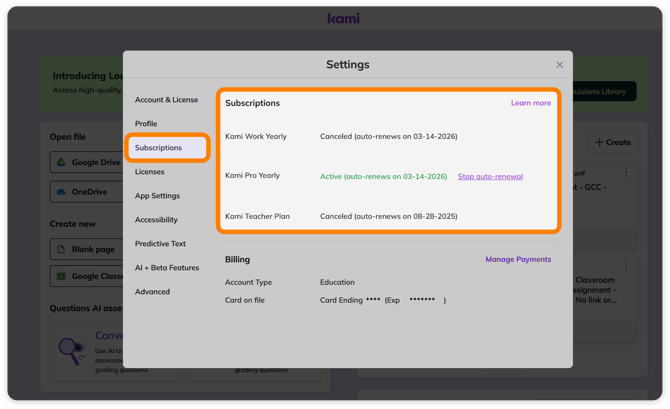Image resolution: width=670 pixels, height=409 pixels.
Task: Click Kami Pro Yearly subscription name
Action: 253,176
